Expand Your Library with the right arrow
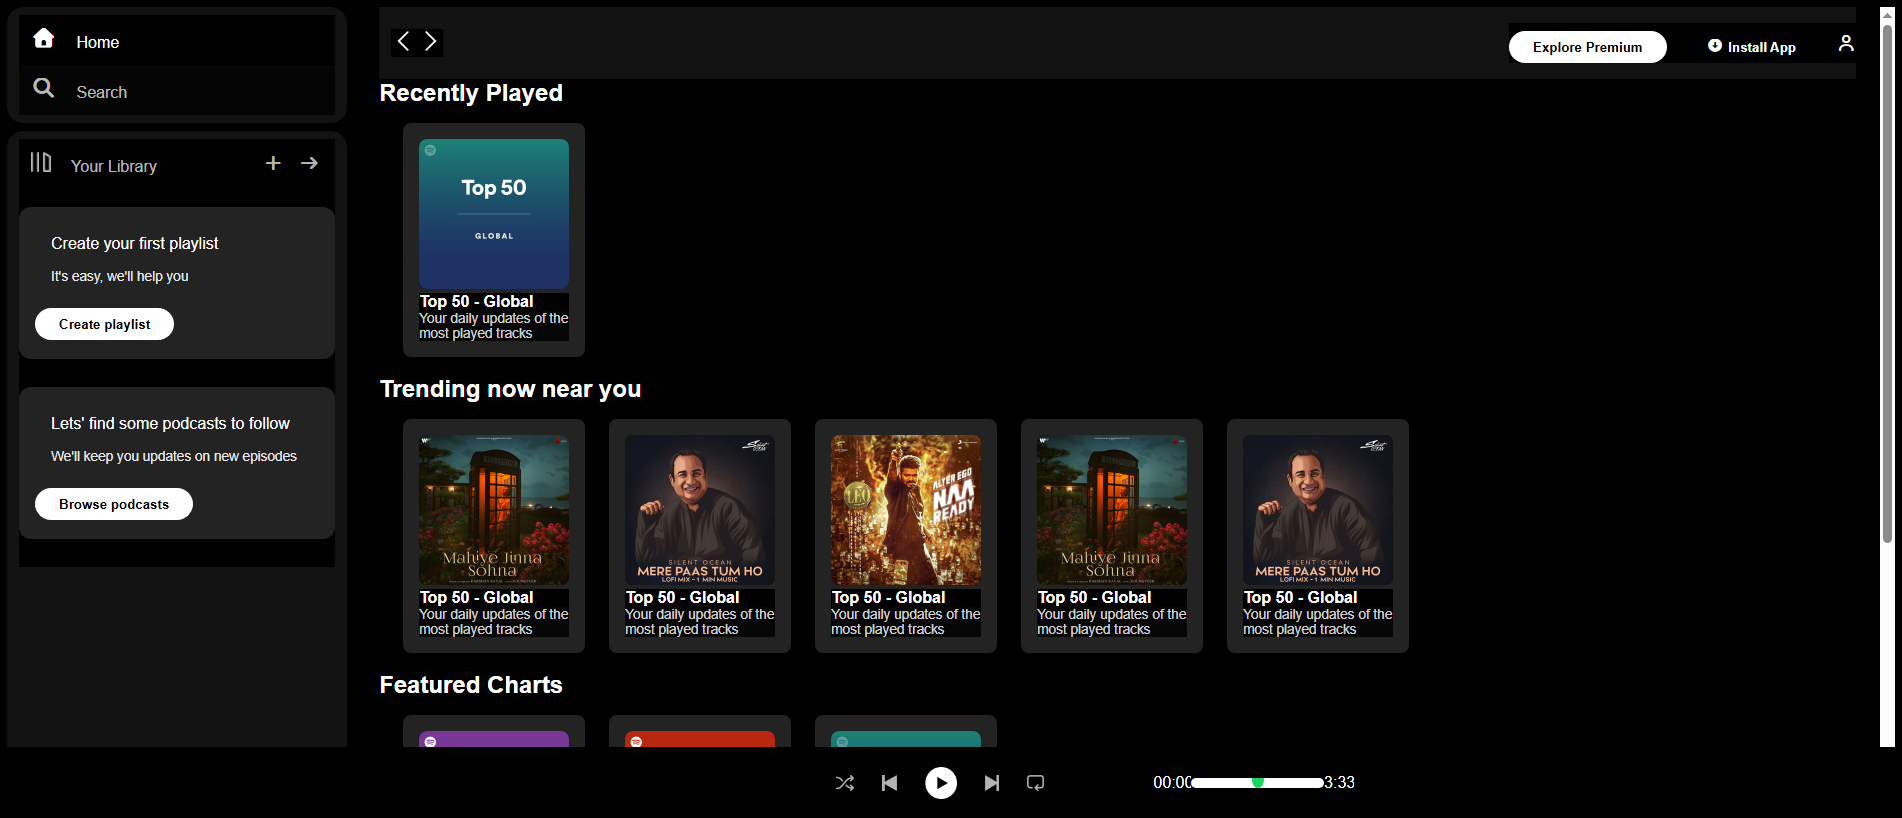This screenshot has width=1902, height=818. [310, 163]
